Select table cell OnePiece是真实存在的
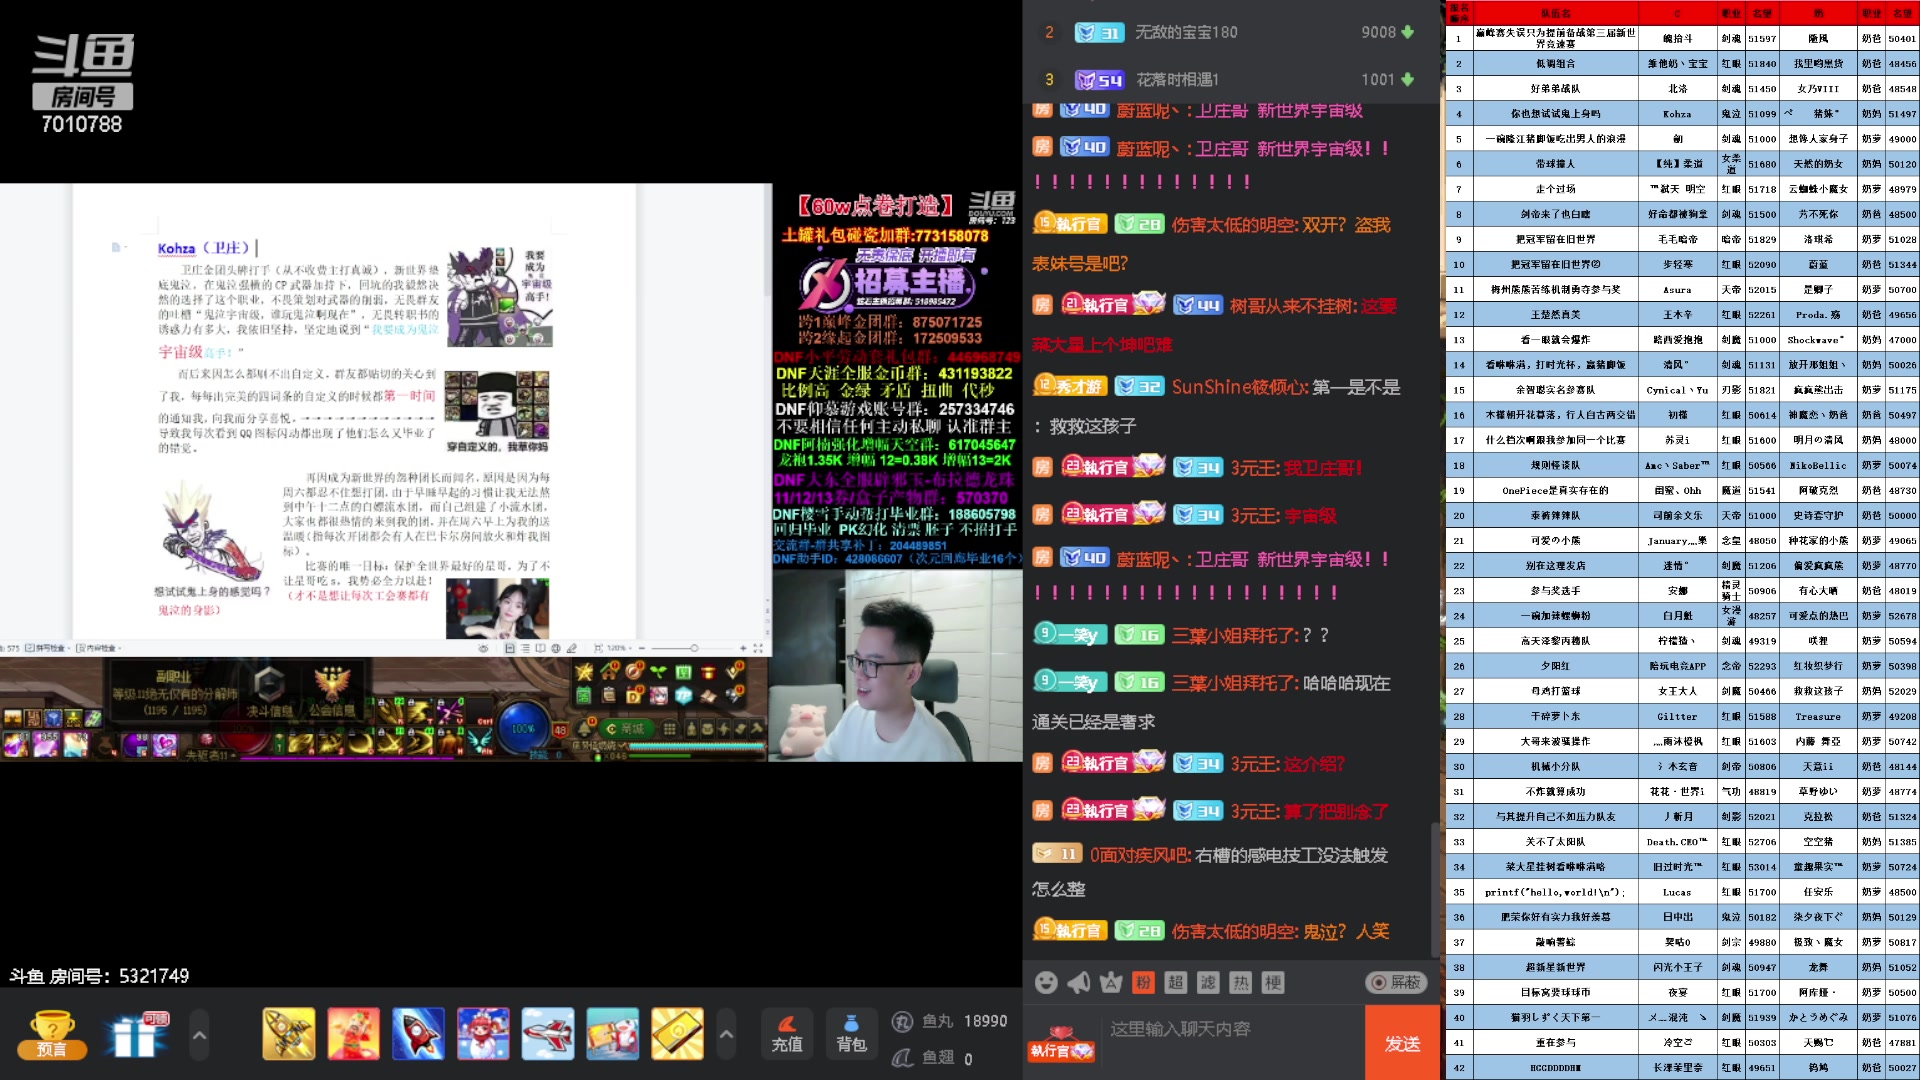This screenshot has width=1920, height=1080. click(x=1555, y=491)
